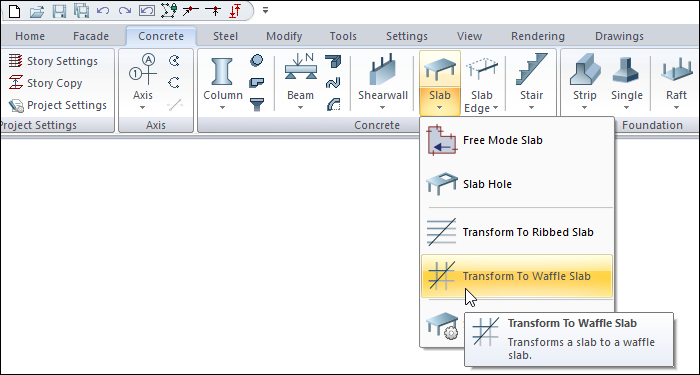Expand the Column dropdown arrow
Screen dimensions: 700x375
pos(222,107)
